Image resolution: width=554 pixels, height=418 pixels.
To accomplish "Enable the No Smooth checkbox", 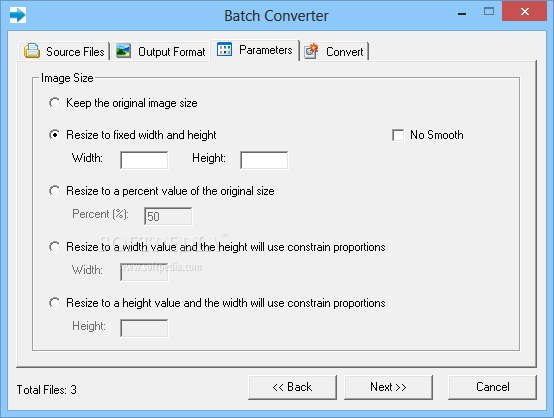I will point(398,135).
